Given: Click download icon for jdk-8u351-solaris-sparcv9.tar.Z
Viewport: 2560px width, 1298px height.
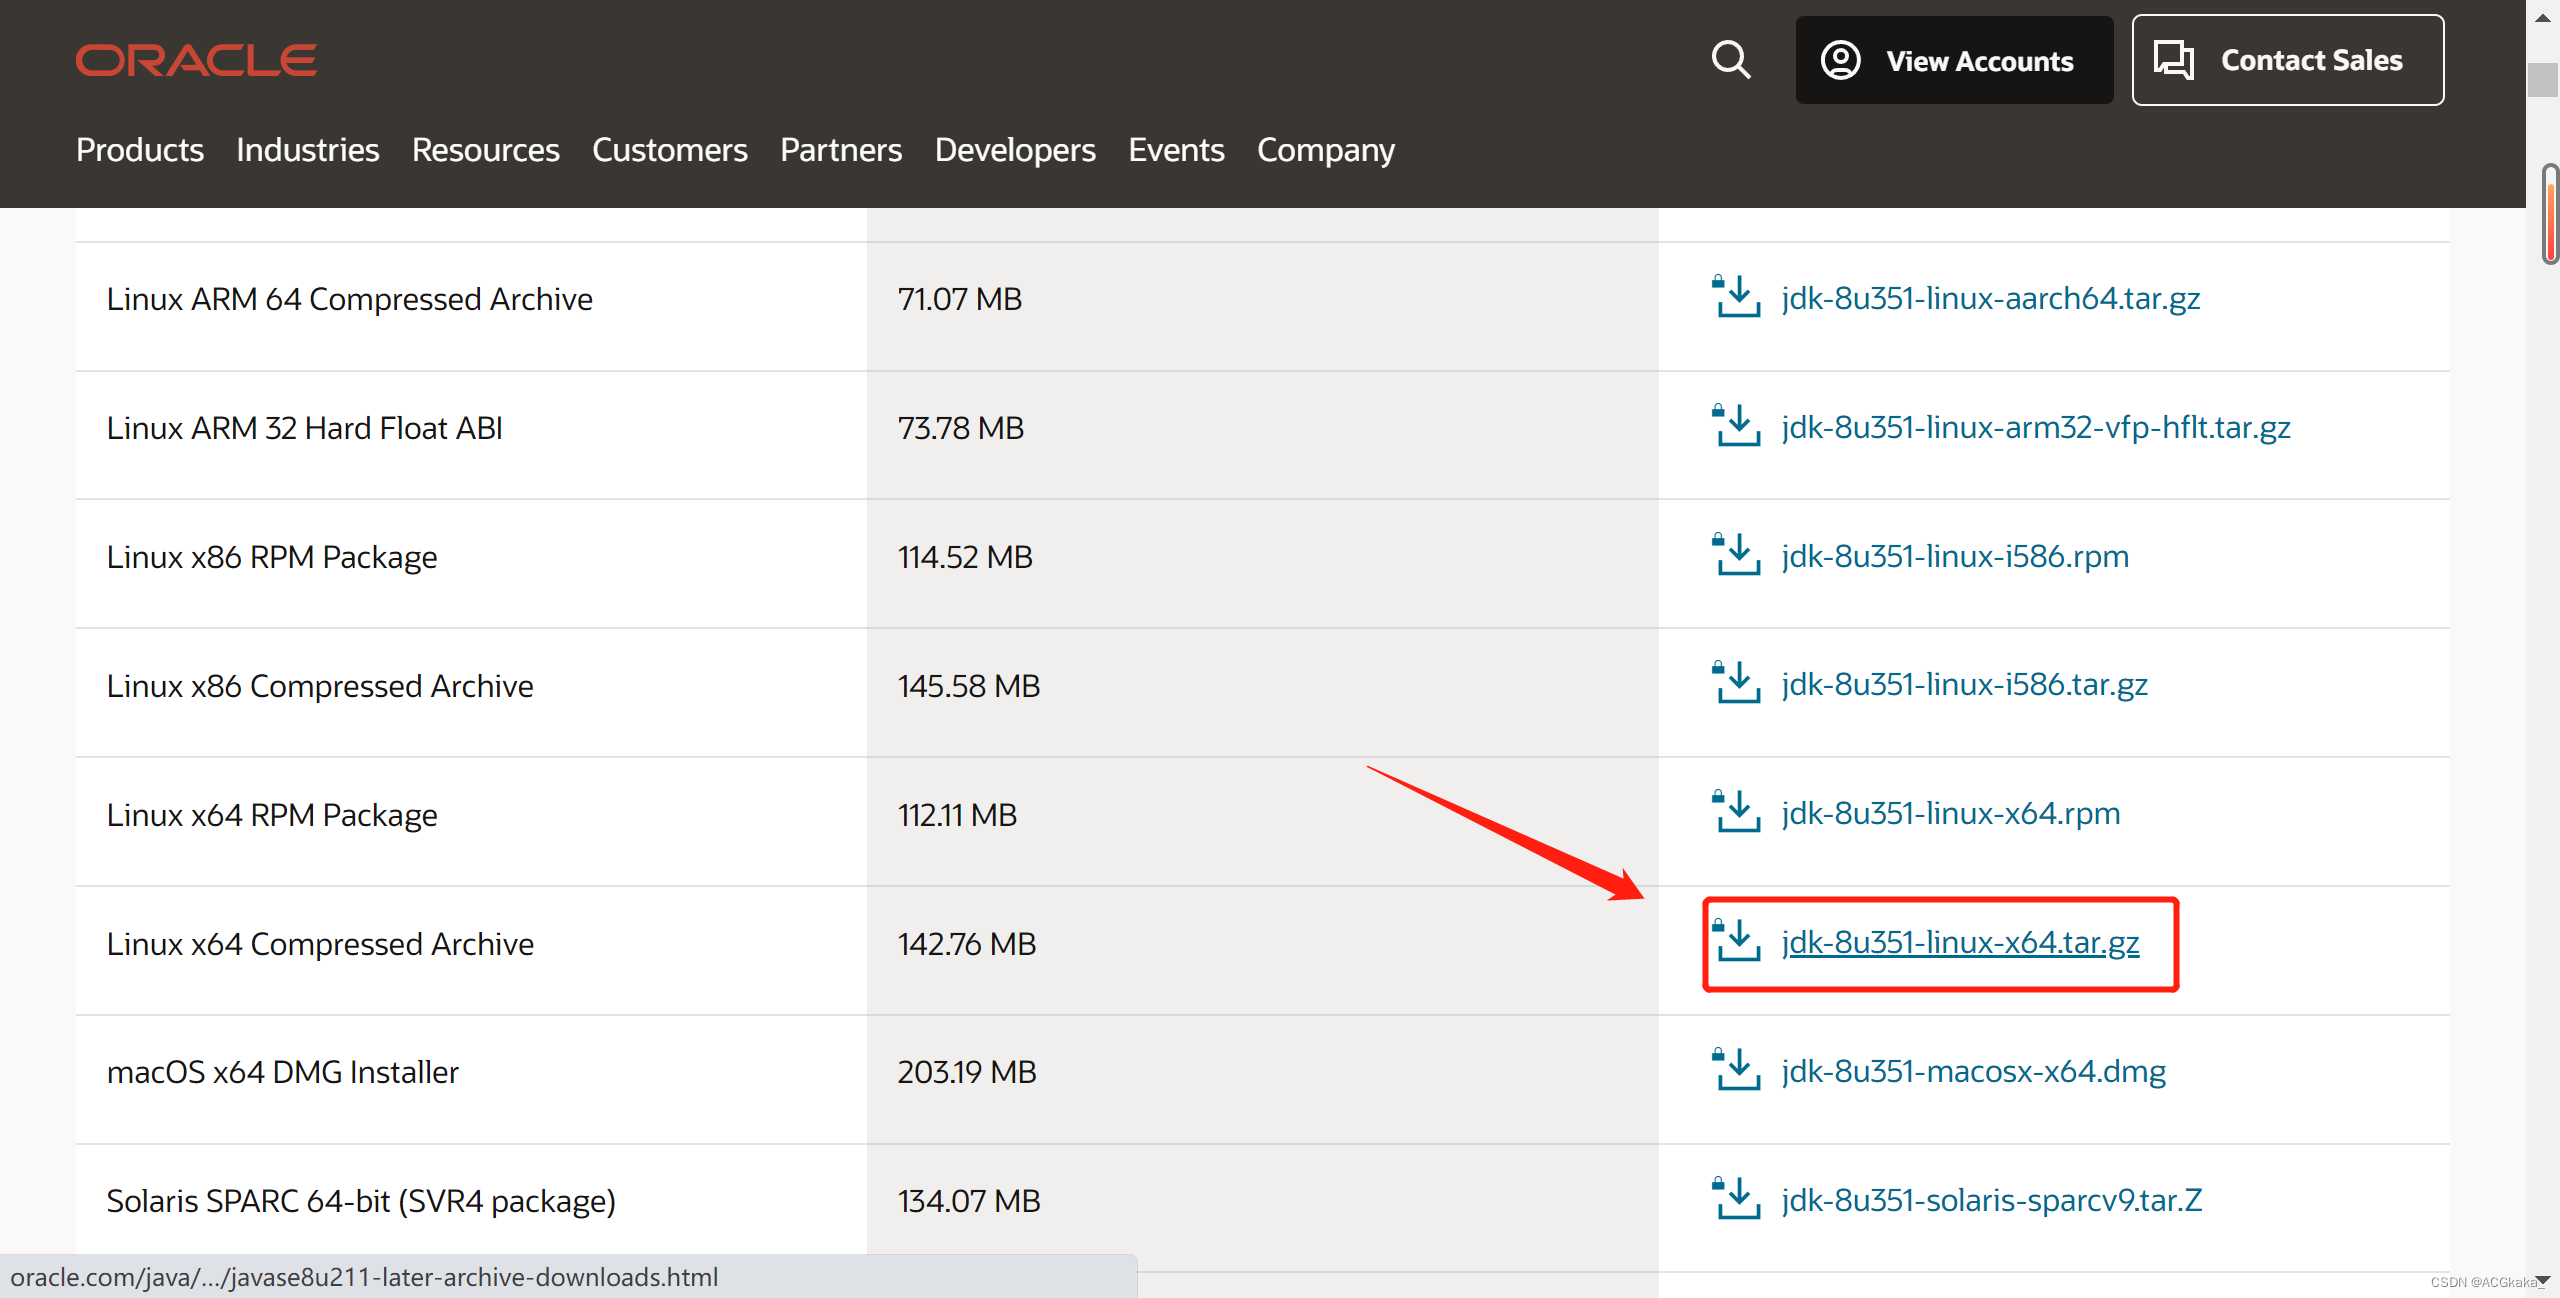Looking at the screenshot, I should click(x=1736, y=1198).
